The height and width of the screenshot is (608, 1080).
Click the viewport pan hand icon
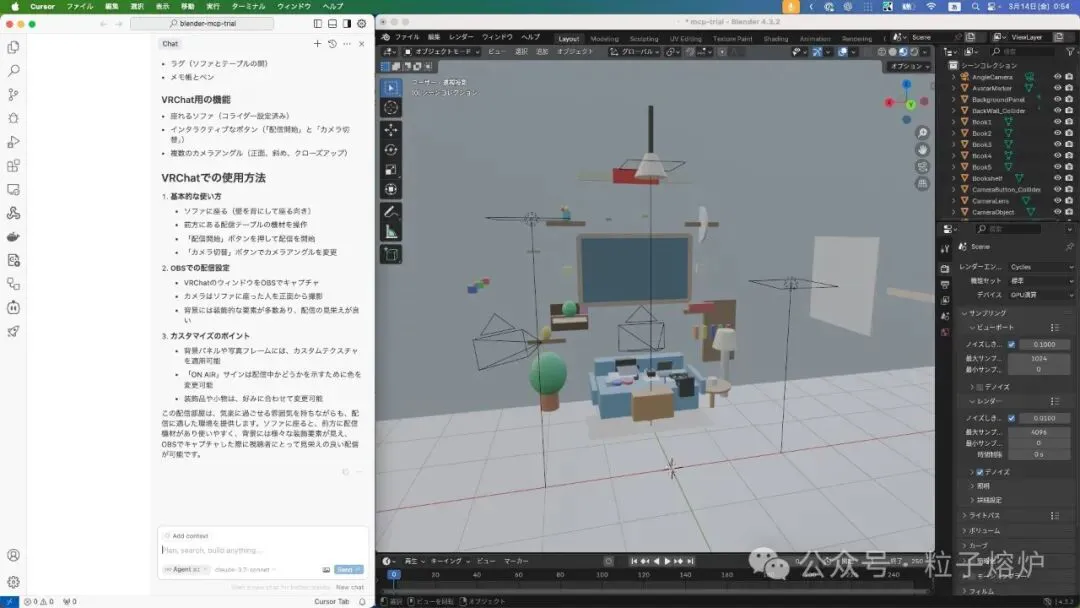coord(922,150)
